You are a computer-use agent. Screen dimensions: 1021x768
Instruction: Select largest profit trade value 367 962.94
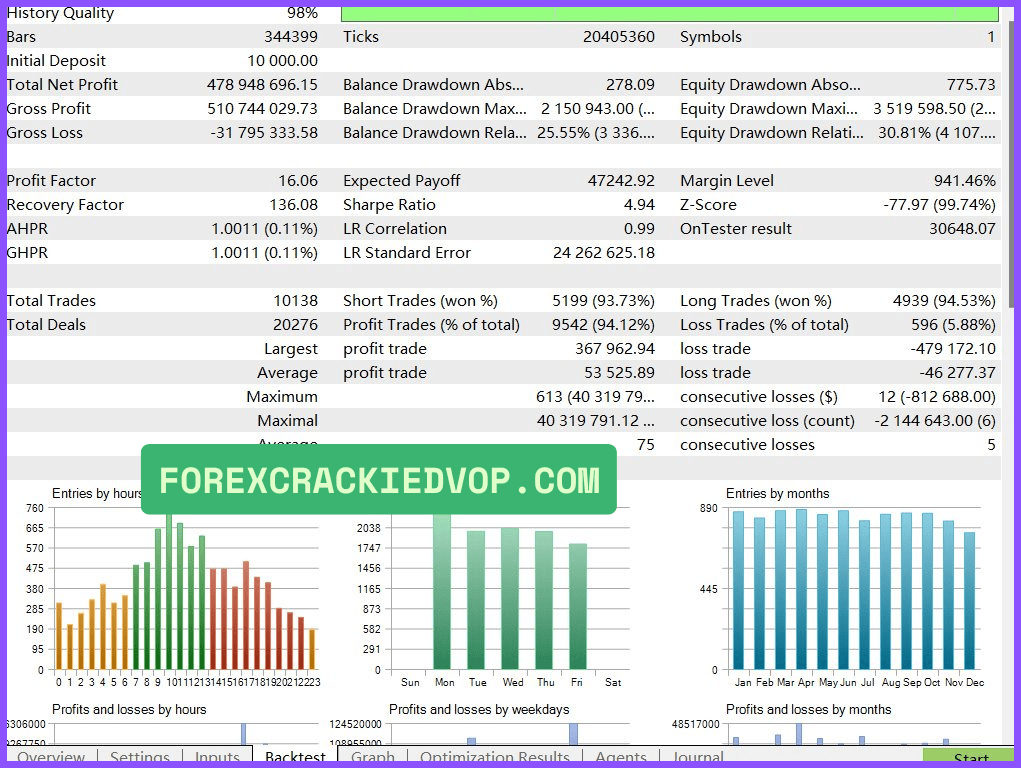tap(615, 349)
